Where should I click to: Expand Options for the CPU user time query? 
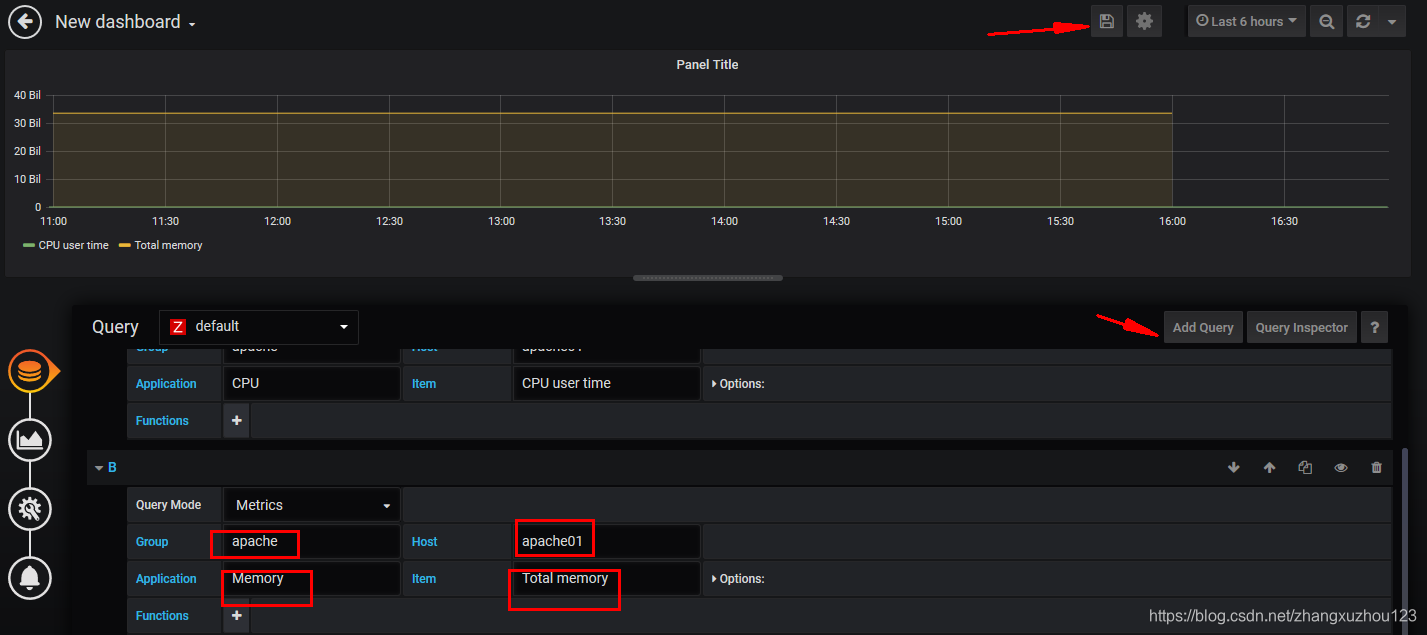pos(738,384)
